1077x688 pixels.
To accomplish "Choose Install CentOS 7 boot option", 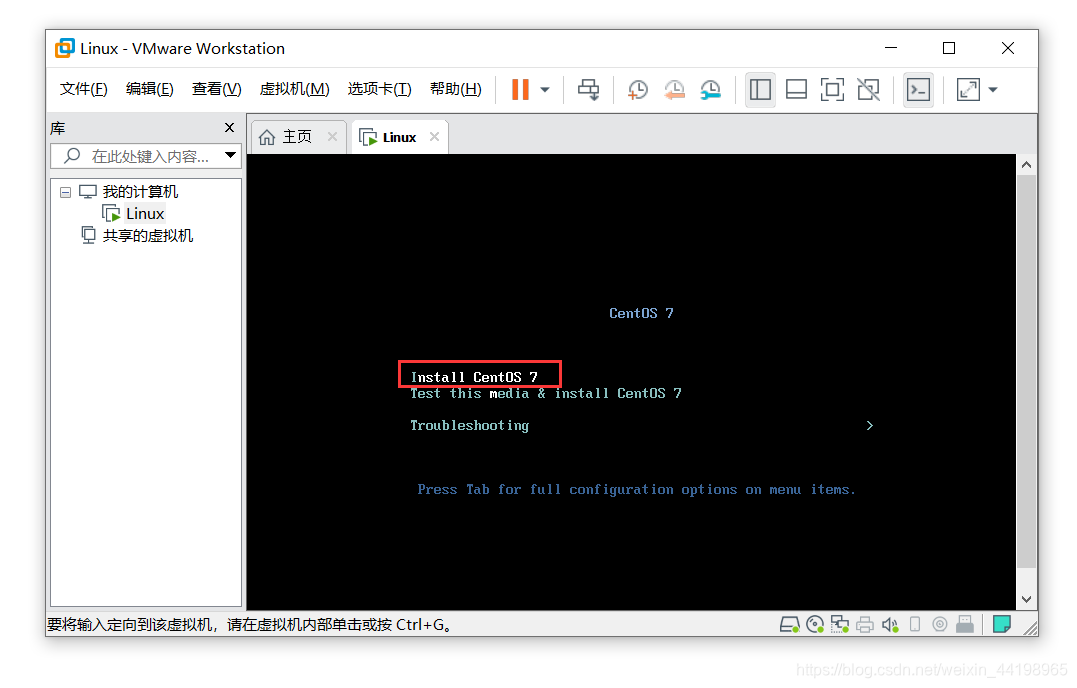I will 474,377.
